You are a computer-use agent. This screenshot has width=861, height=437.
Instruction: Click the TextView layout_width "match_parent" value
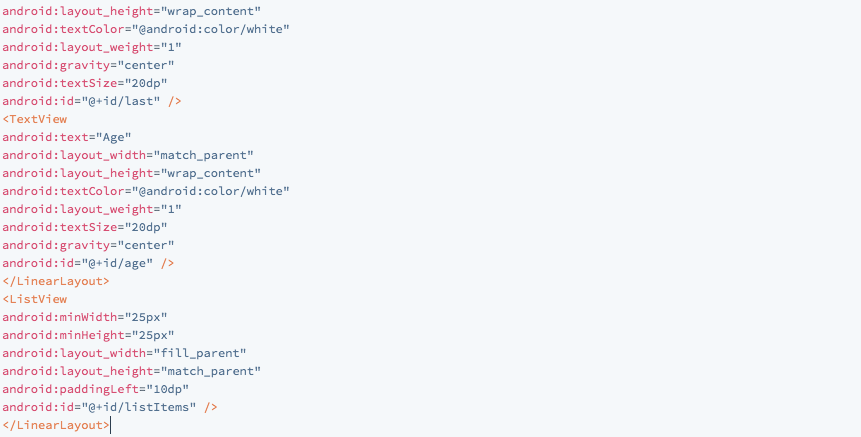click(x=204, y=155)
